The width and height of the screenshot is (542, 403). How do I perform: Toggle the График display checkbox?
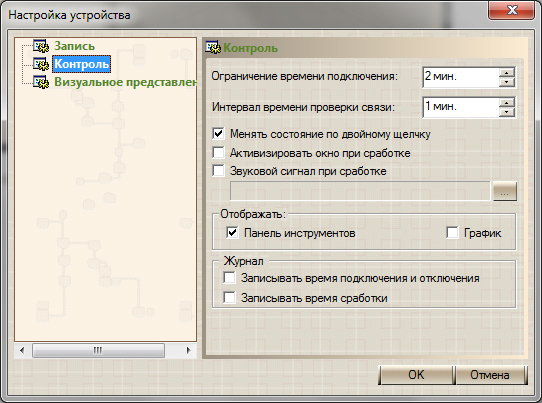[x=452, y=233]
